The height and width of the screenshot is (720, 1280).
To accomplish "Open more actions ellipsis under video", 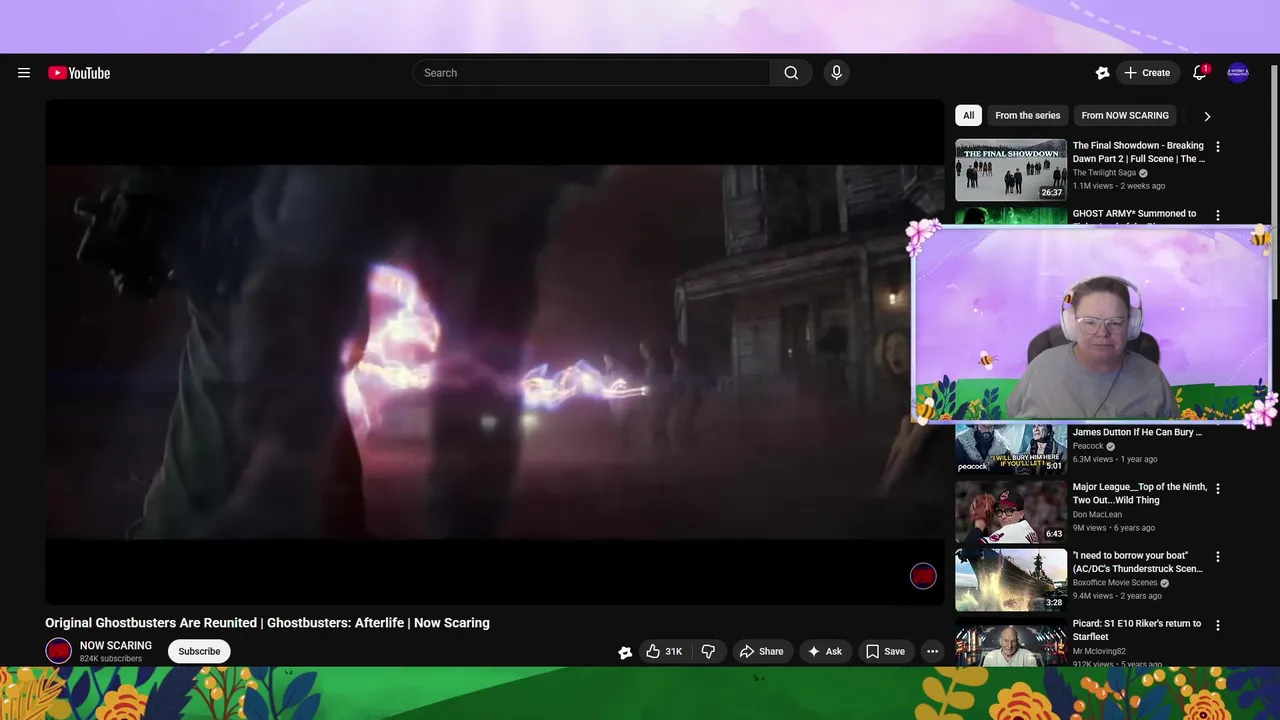I will pyautogui.click(x=932, y=651).
